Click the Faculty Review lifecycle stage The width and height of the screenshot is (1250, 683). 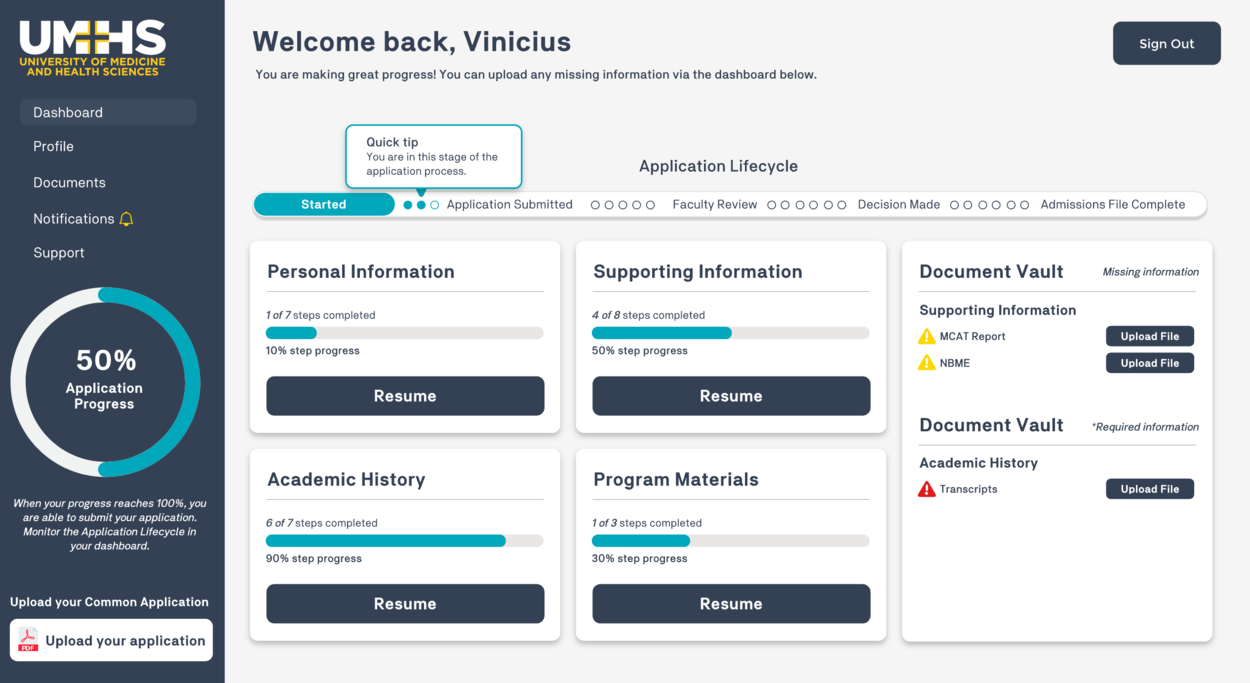tap(715, 204)
